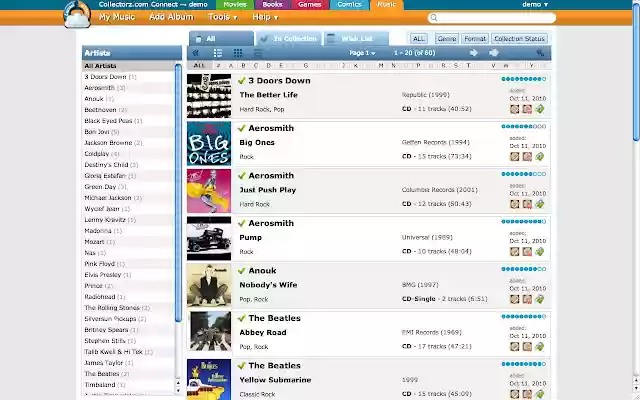Switch to the Books tab
The image size is (640, 400).
pos(272,4)
